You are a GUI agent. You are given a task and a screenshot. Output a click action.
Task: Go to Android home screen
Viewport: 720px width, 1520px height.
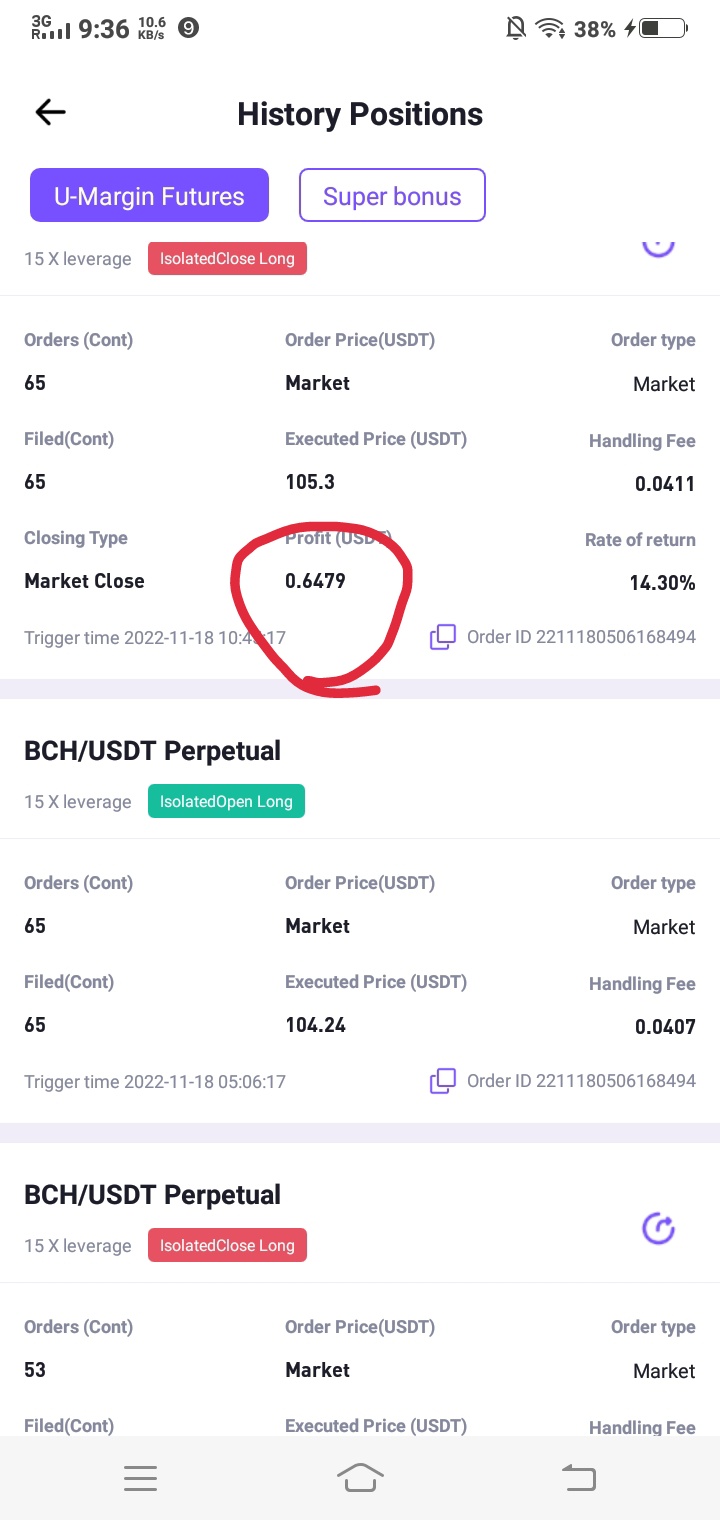360,1477
